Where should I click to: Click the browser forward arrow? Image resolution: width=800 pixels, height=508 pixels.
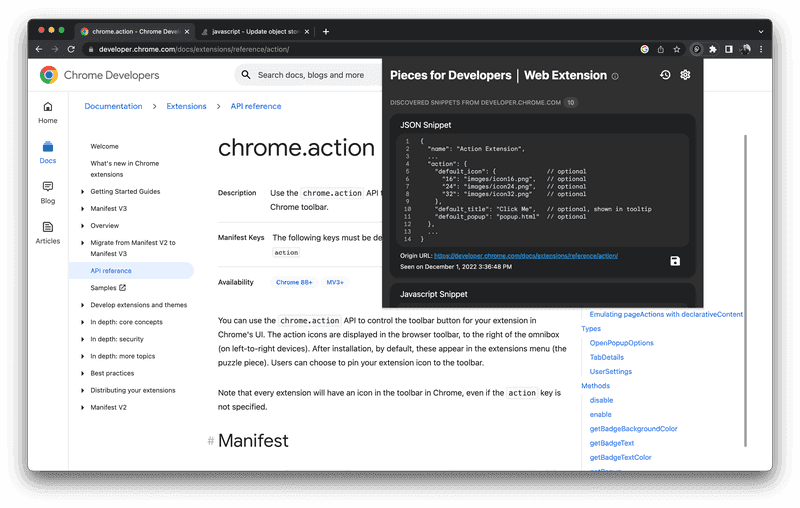[x=55, y=49]
